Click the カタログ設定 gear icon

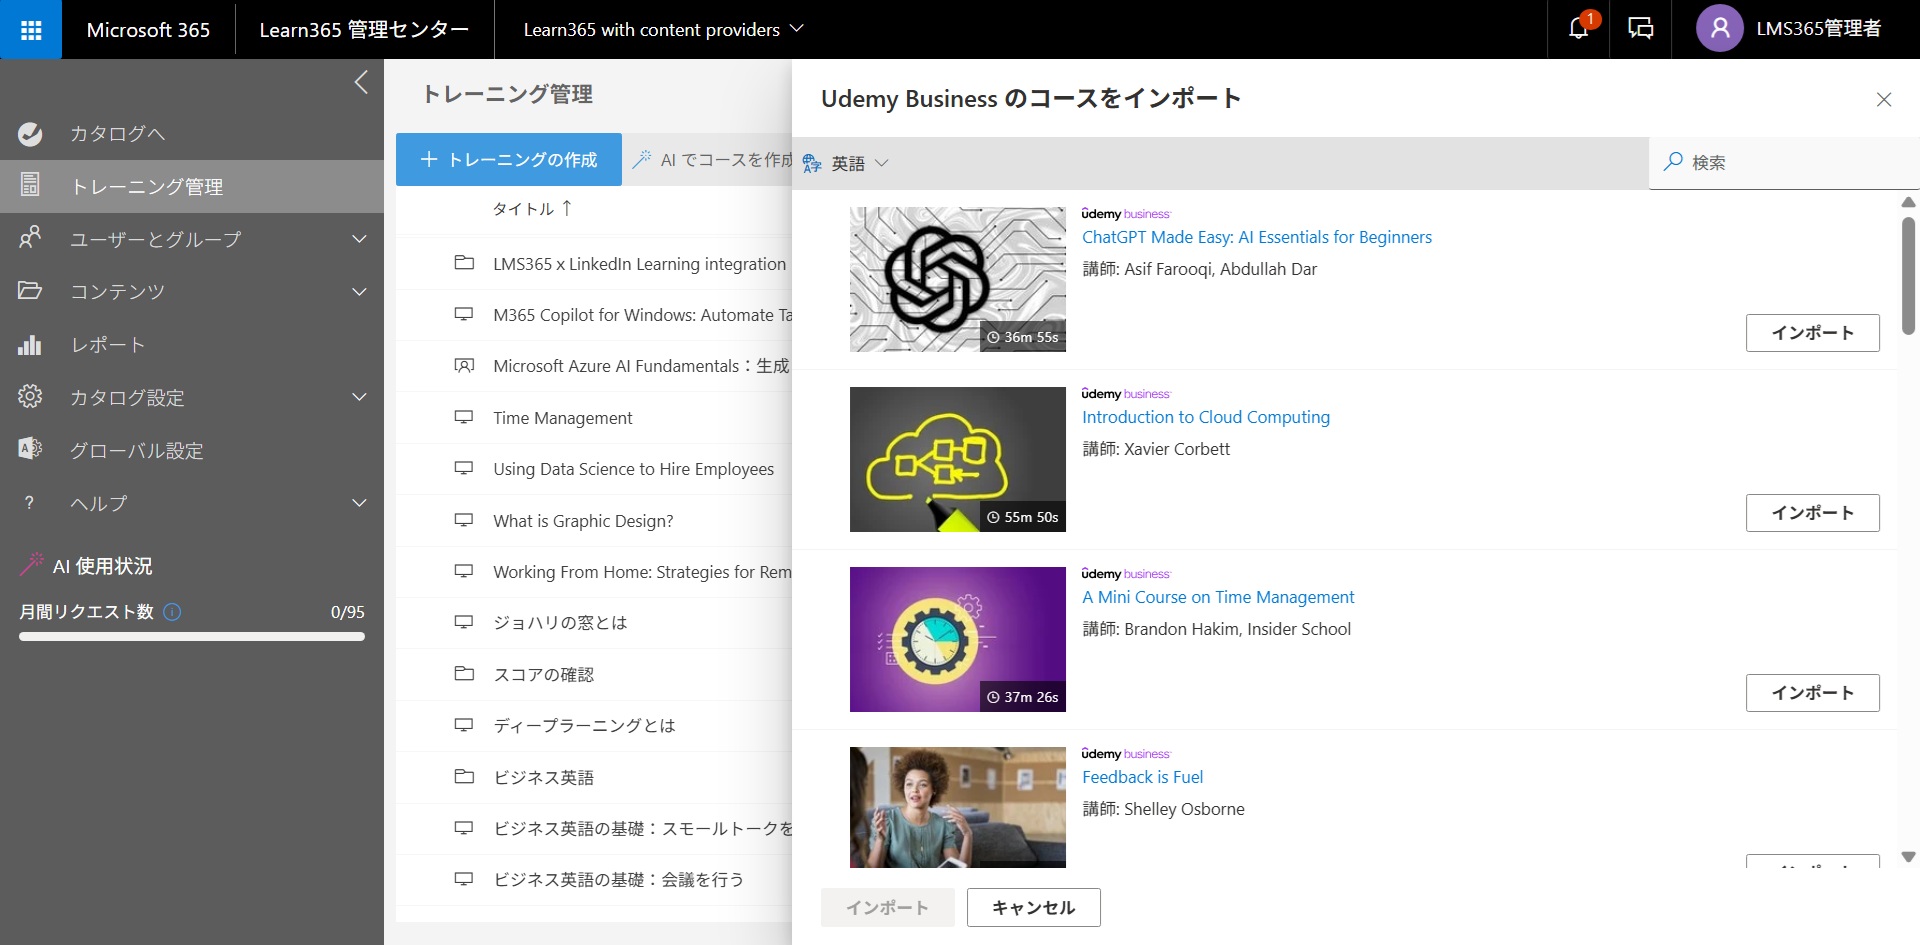(30, 397)
